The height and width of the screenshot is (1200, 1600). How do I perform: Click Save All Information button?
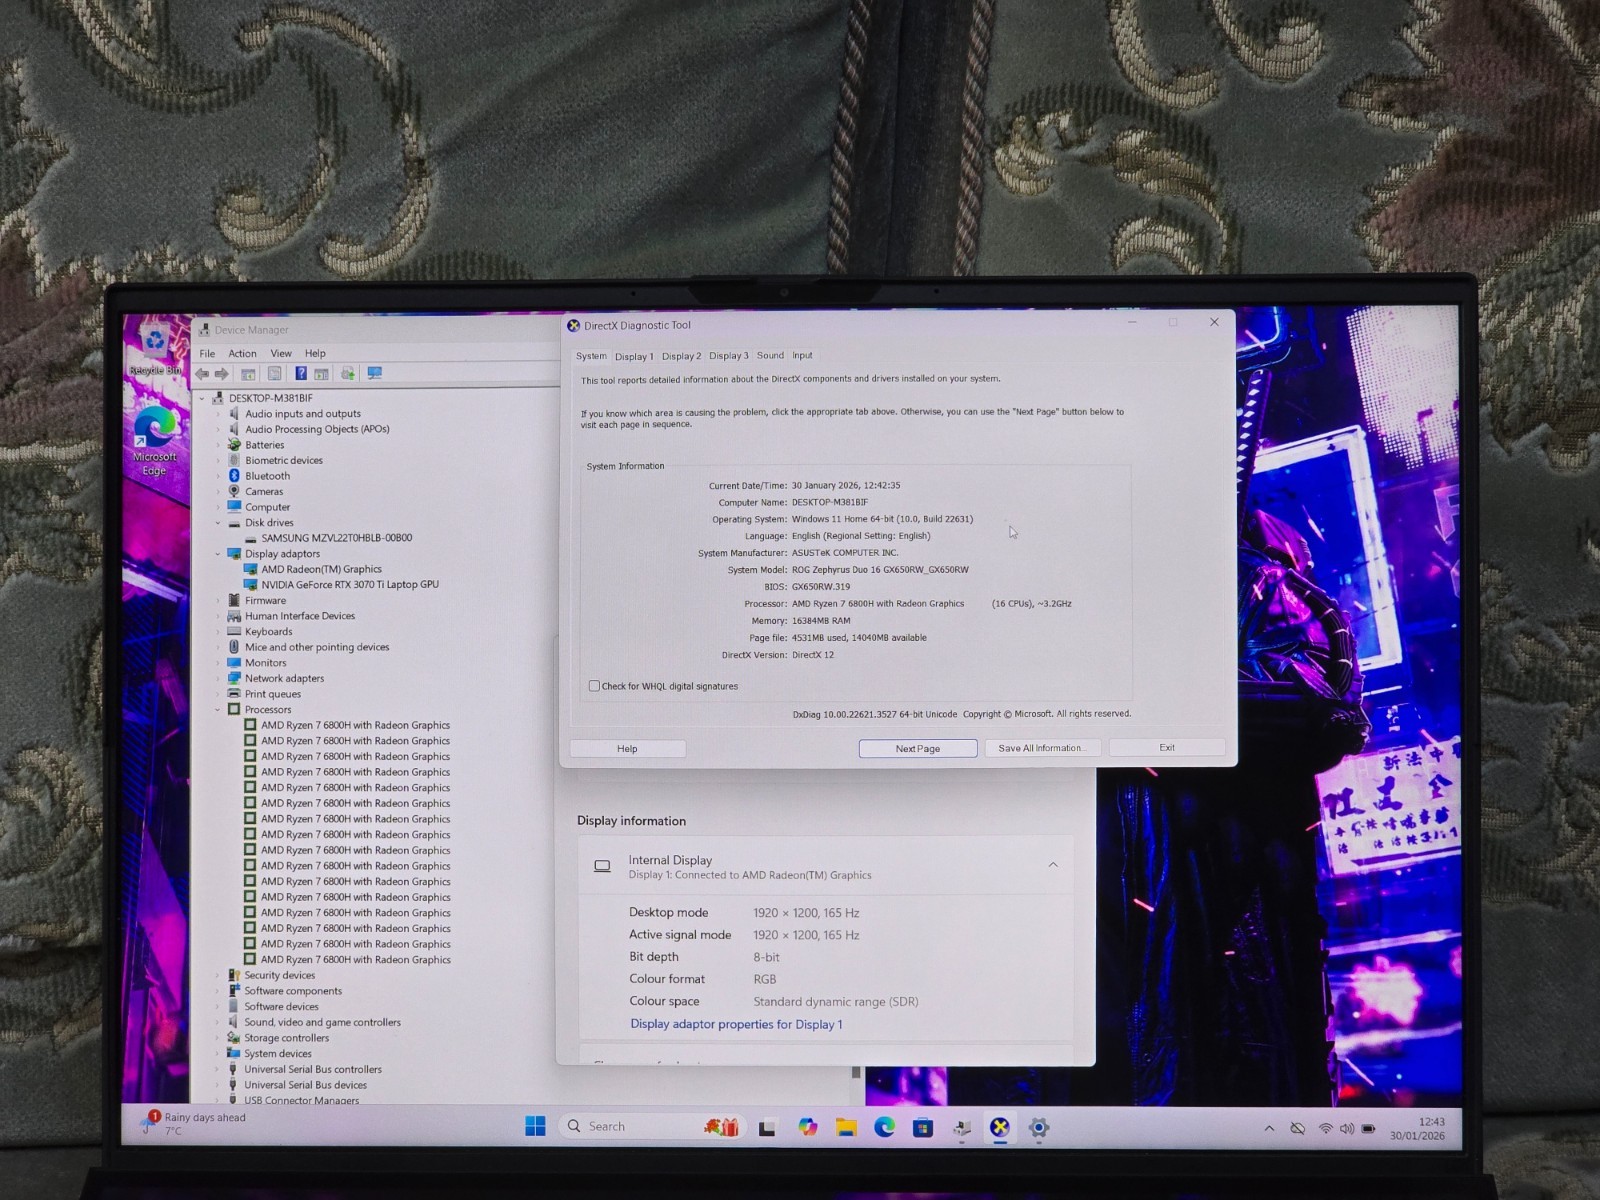pyautogui.click(x=1042, y=748)
